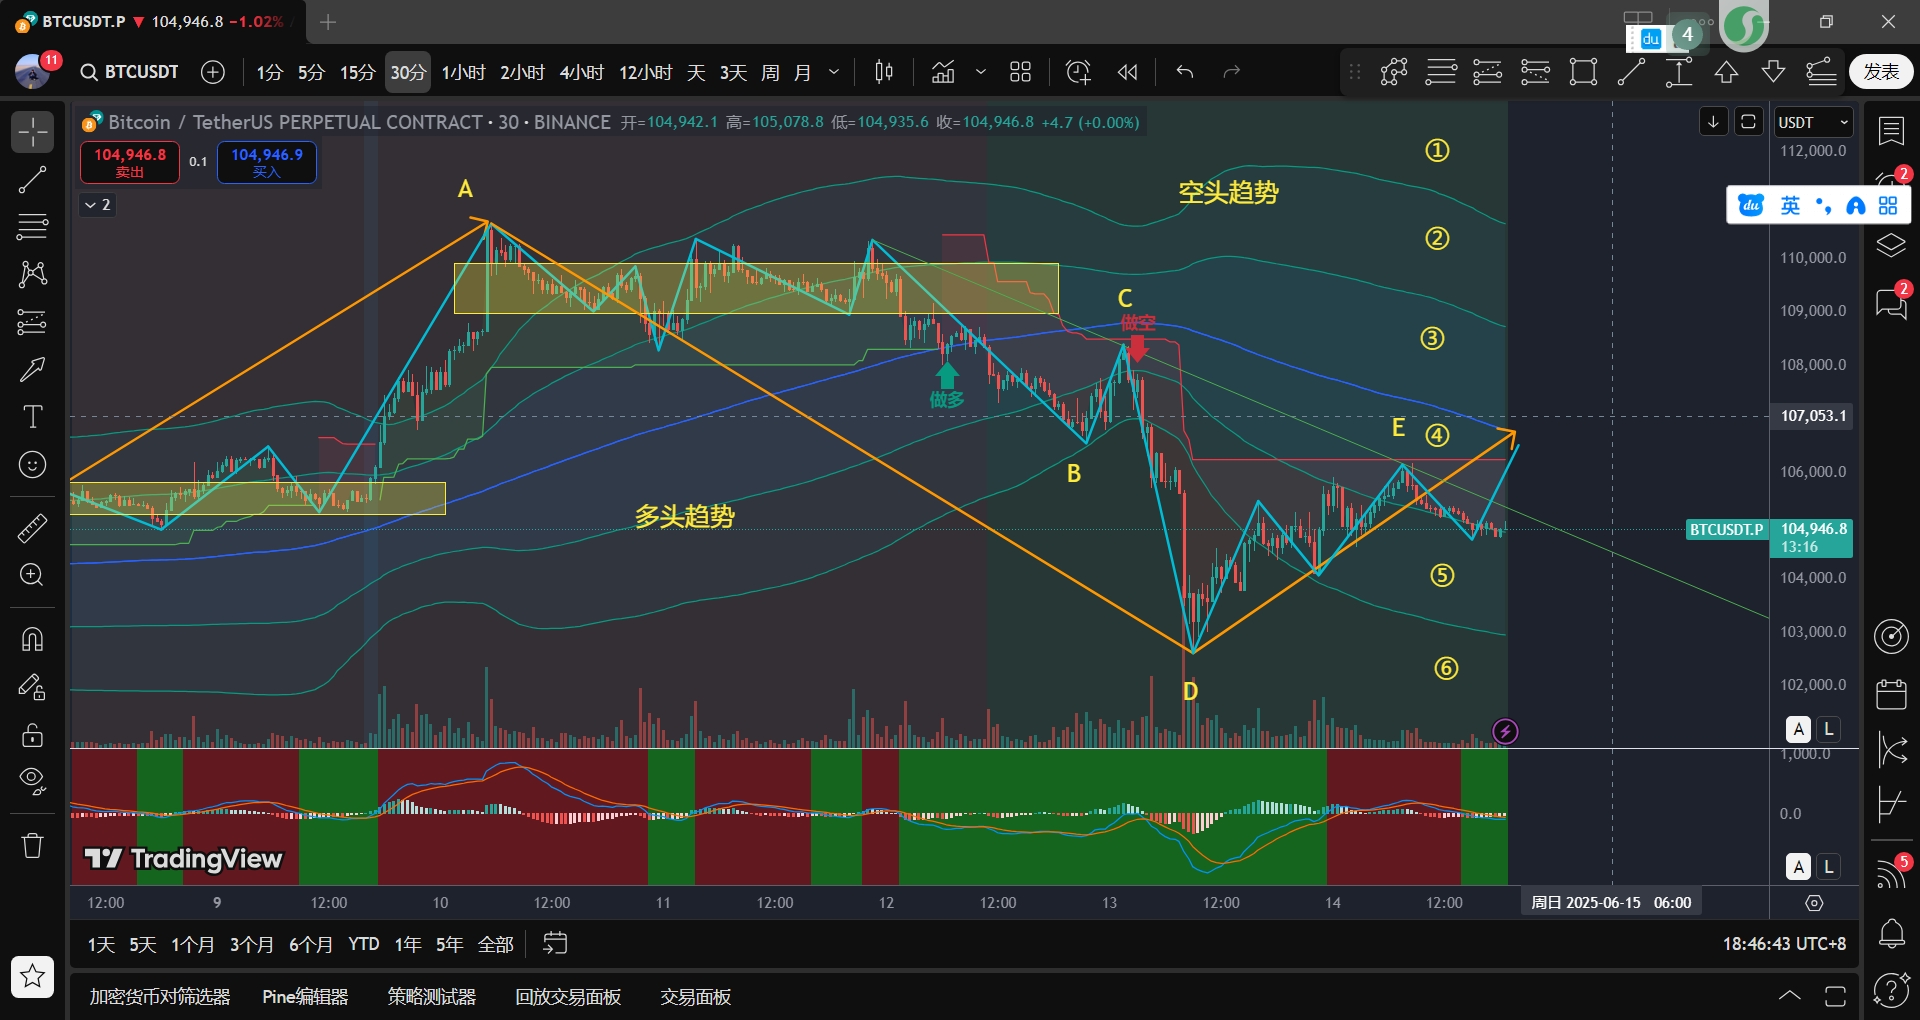Viewport: 1920px width, 1020px height.
Task: Set chart range to 全部
Action: [x=496, y=944]
